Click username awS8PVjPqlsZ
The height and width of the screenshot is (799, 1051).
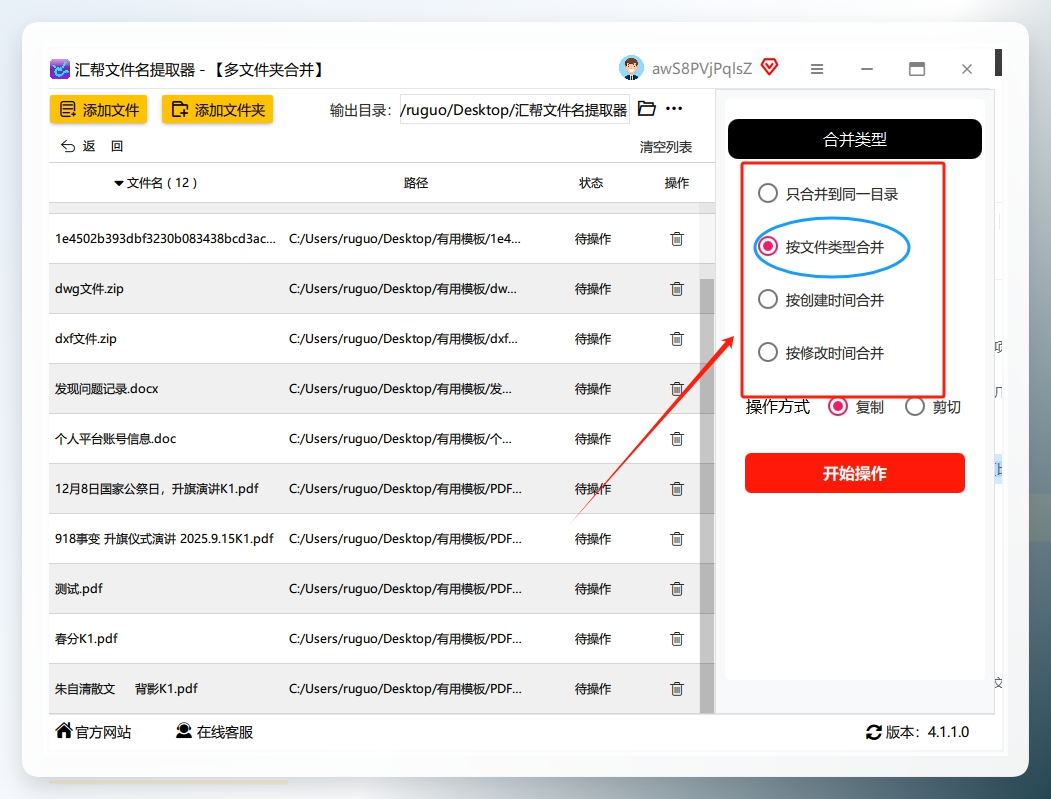point(702,69)
